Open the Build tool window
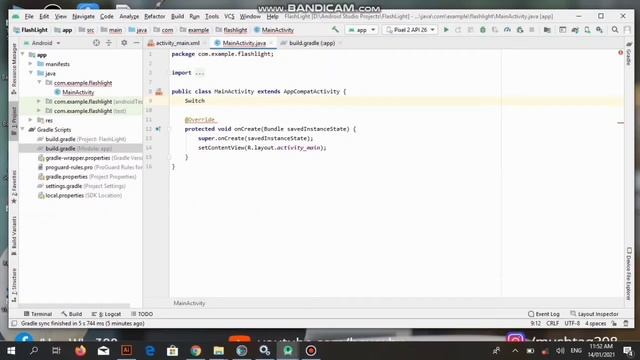This screenshot has height=360, width=640. click(72, 314)
